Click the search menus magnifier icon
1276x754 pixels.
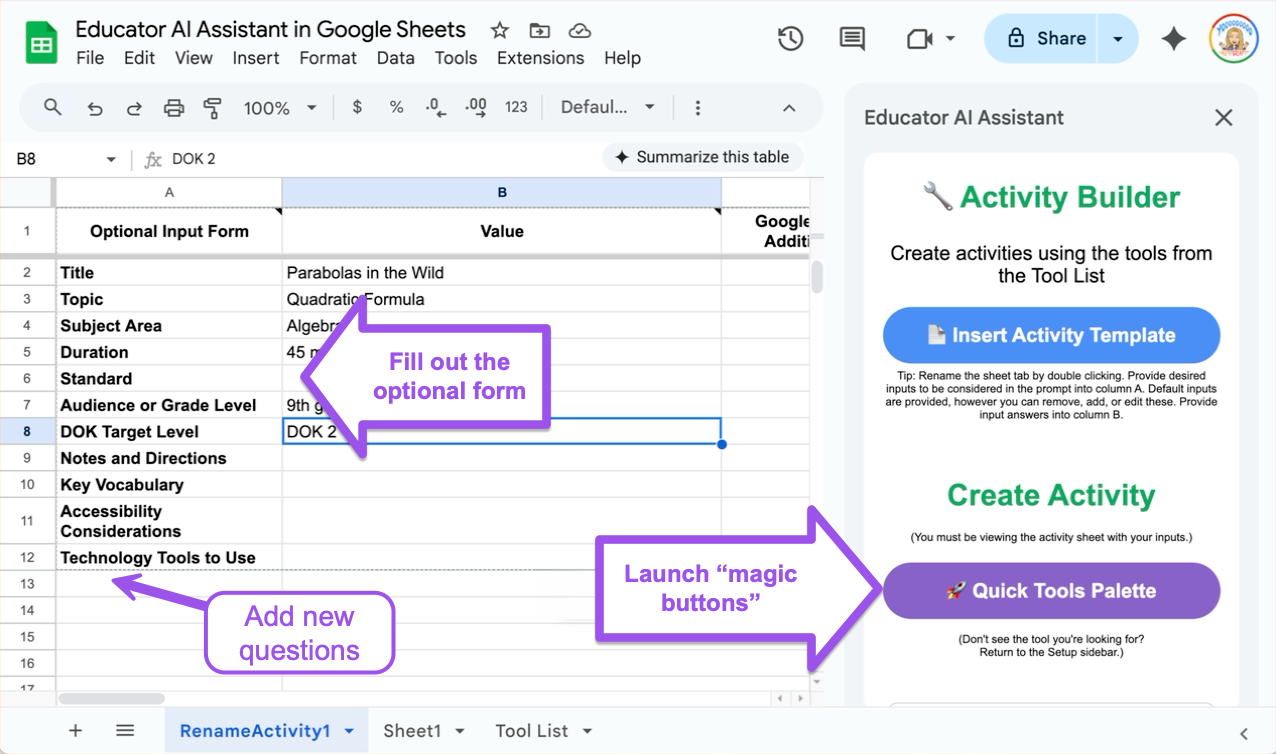pos(53,107)
